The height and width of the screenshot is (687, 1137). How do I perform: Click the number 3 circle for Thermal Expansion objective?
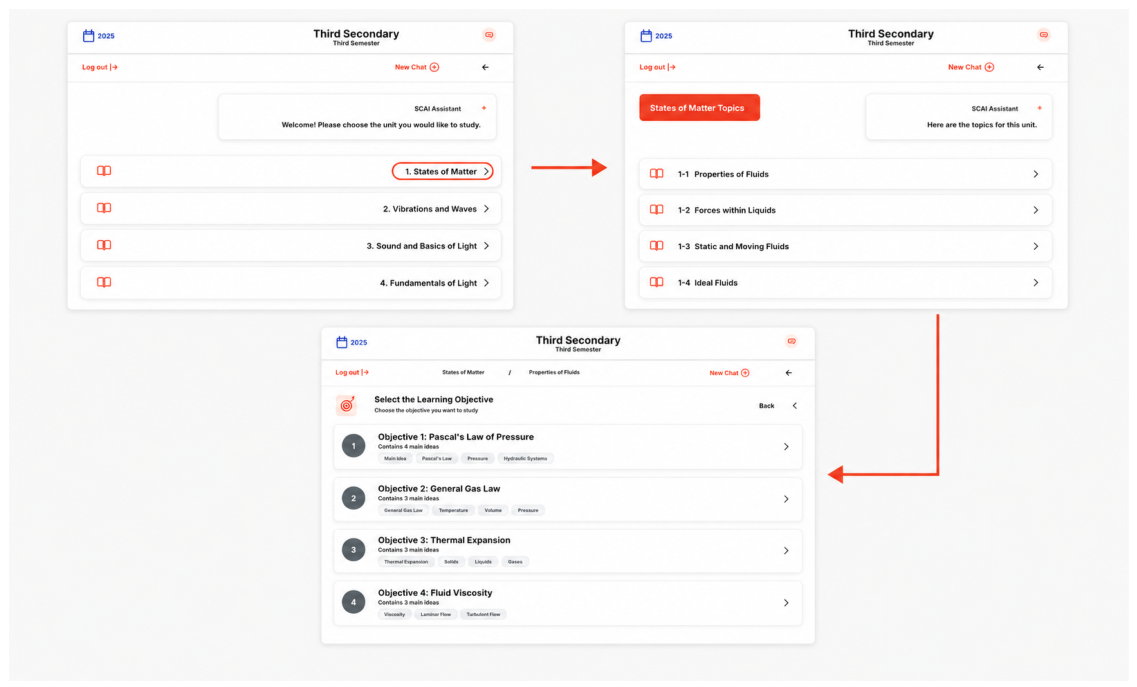click(x=354, y=550)
